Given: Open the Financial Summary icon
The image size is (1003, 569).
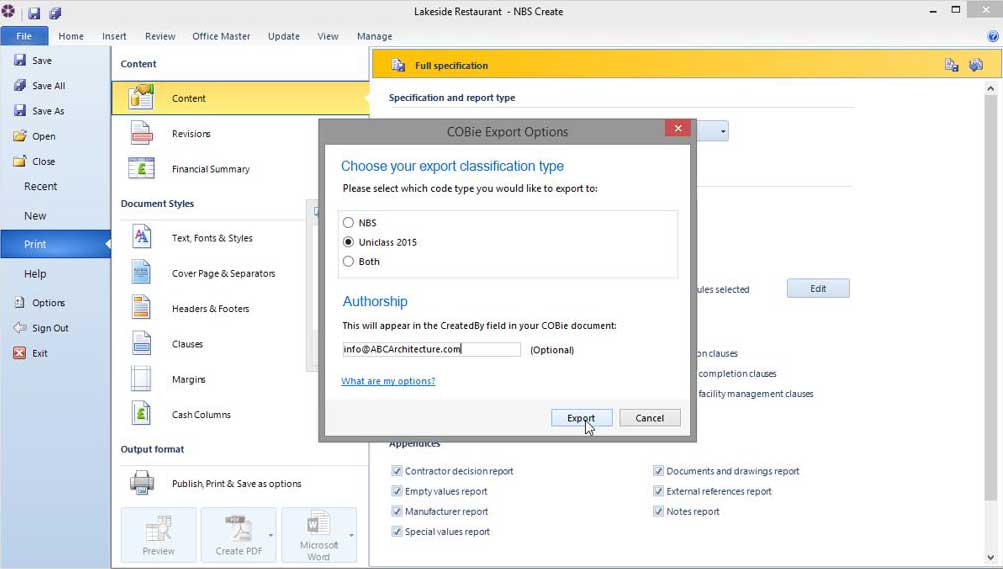Looking at the screenshot, I should [141, 169].
